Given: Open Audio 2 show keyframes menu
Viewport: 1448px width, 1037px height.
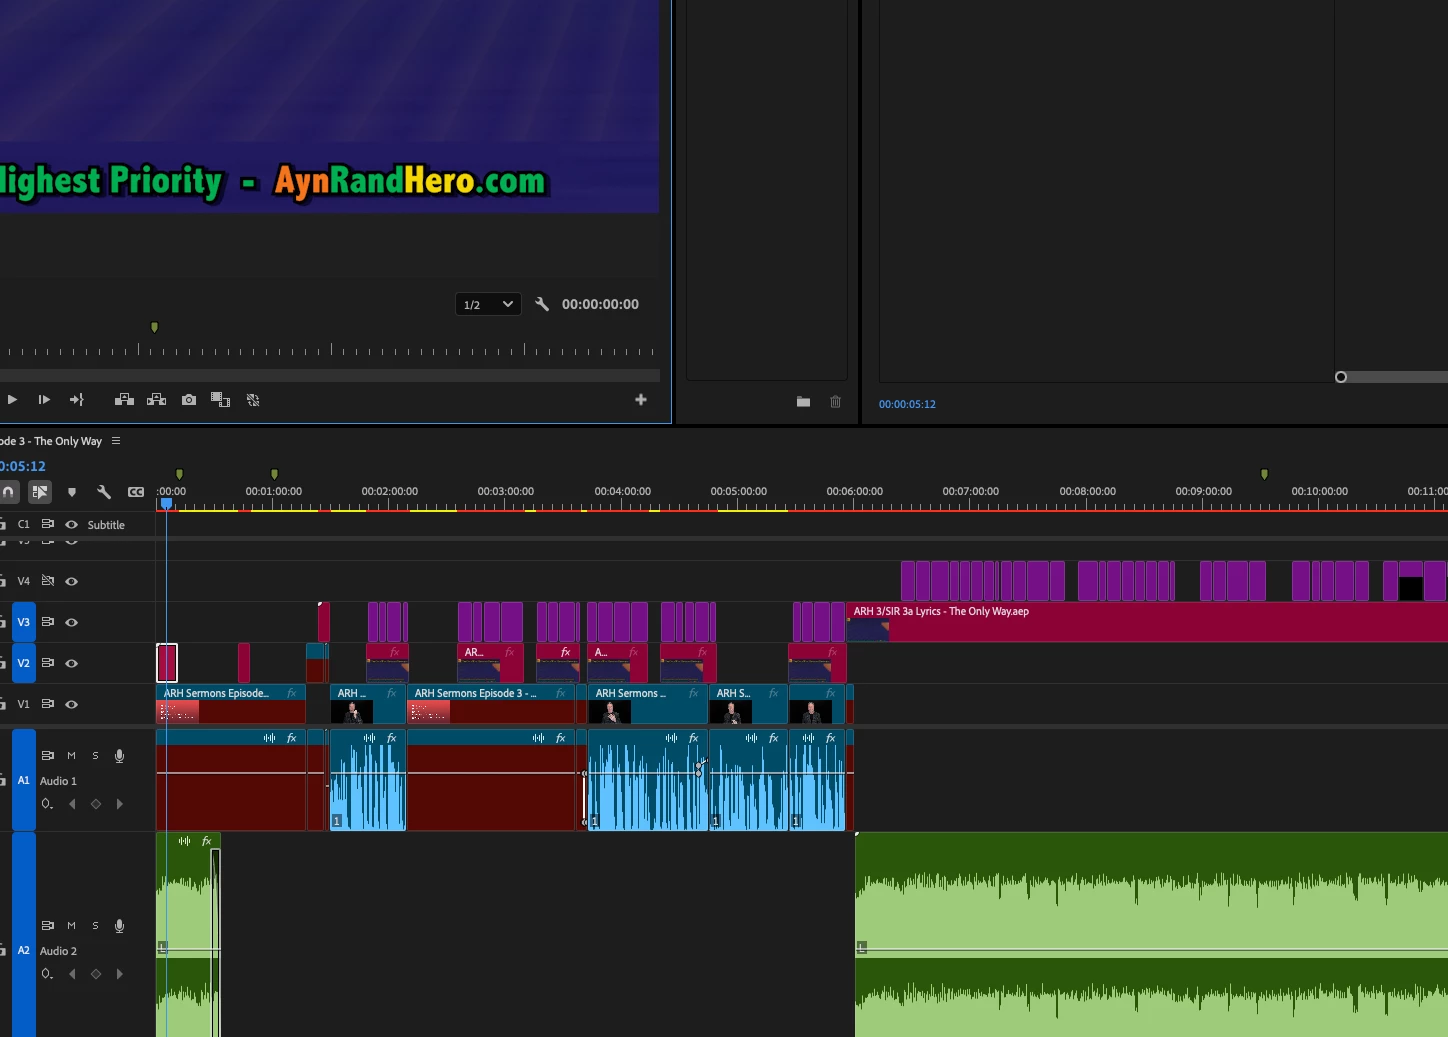Looking at the screenshot, I should point(47,974).
